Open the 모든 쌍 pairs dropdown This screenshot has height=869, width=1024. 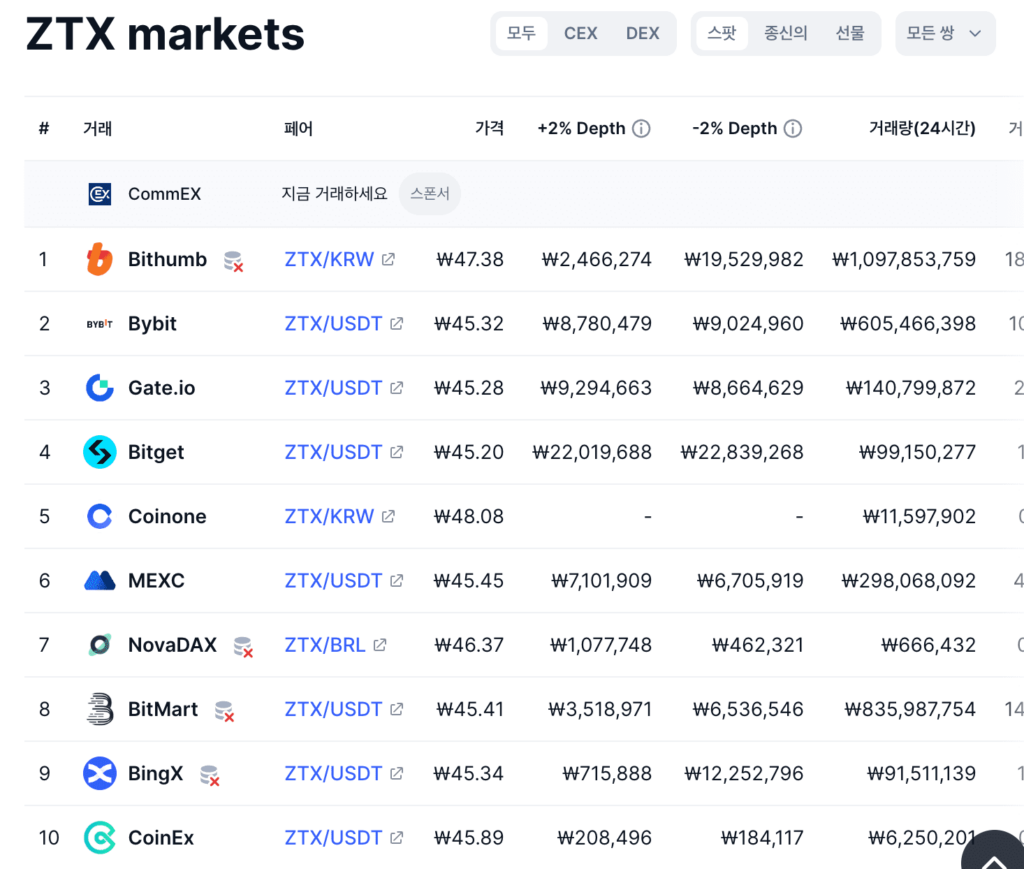[944, 33]
